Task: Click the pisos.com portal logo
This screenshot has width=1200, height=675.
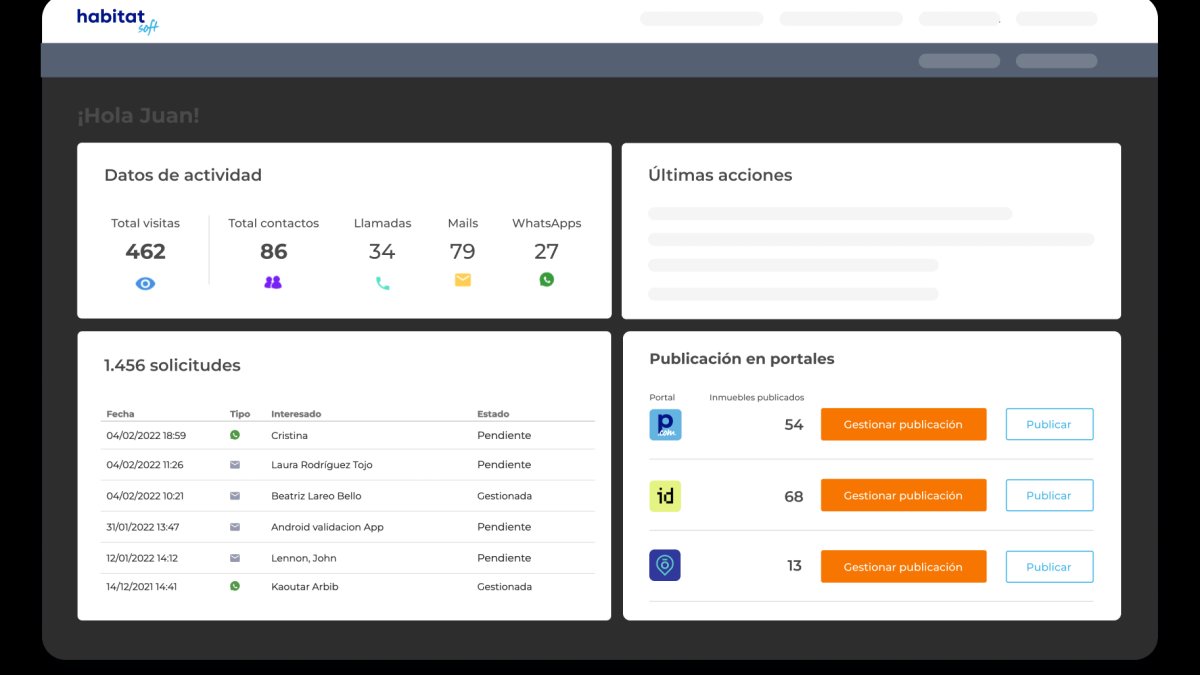Action: click(665, 425)
